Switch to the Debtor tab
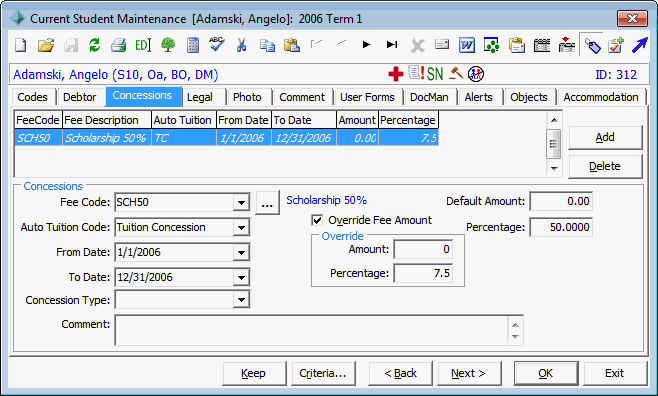Screen dimensions: 658x396 (x=80, y=97)
